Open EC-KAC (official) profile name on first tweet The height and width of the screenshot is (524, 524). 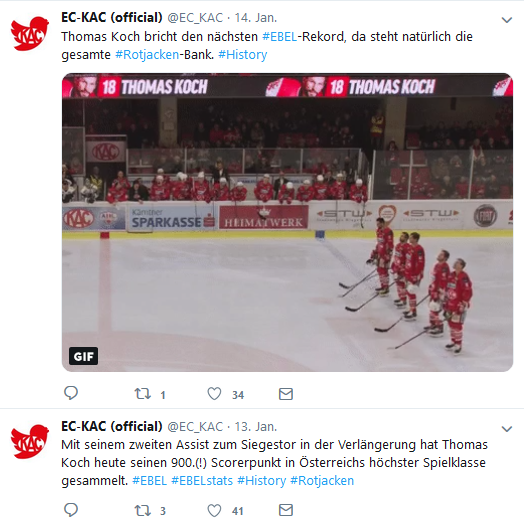[112, 17]
